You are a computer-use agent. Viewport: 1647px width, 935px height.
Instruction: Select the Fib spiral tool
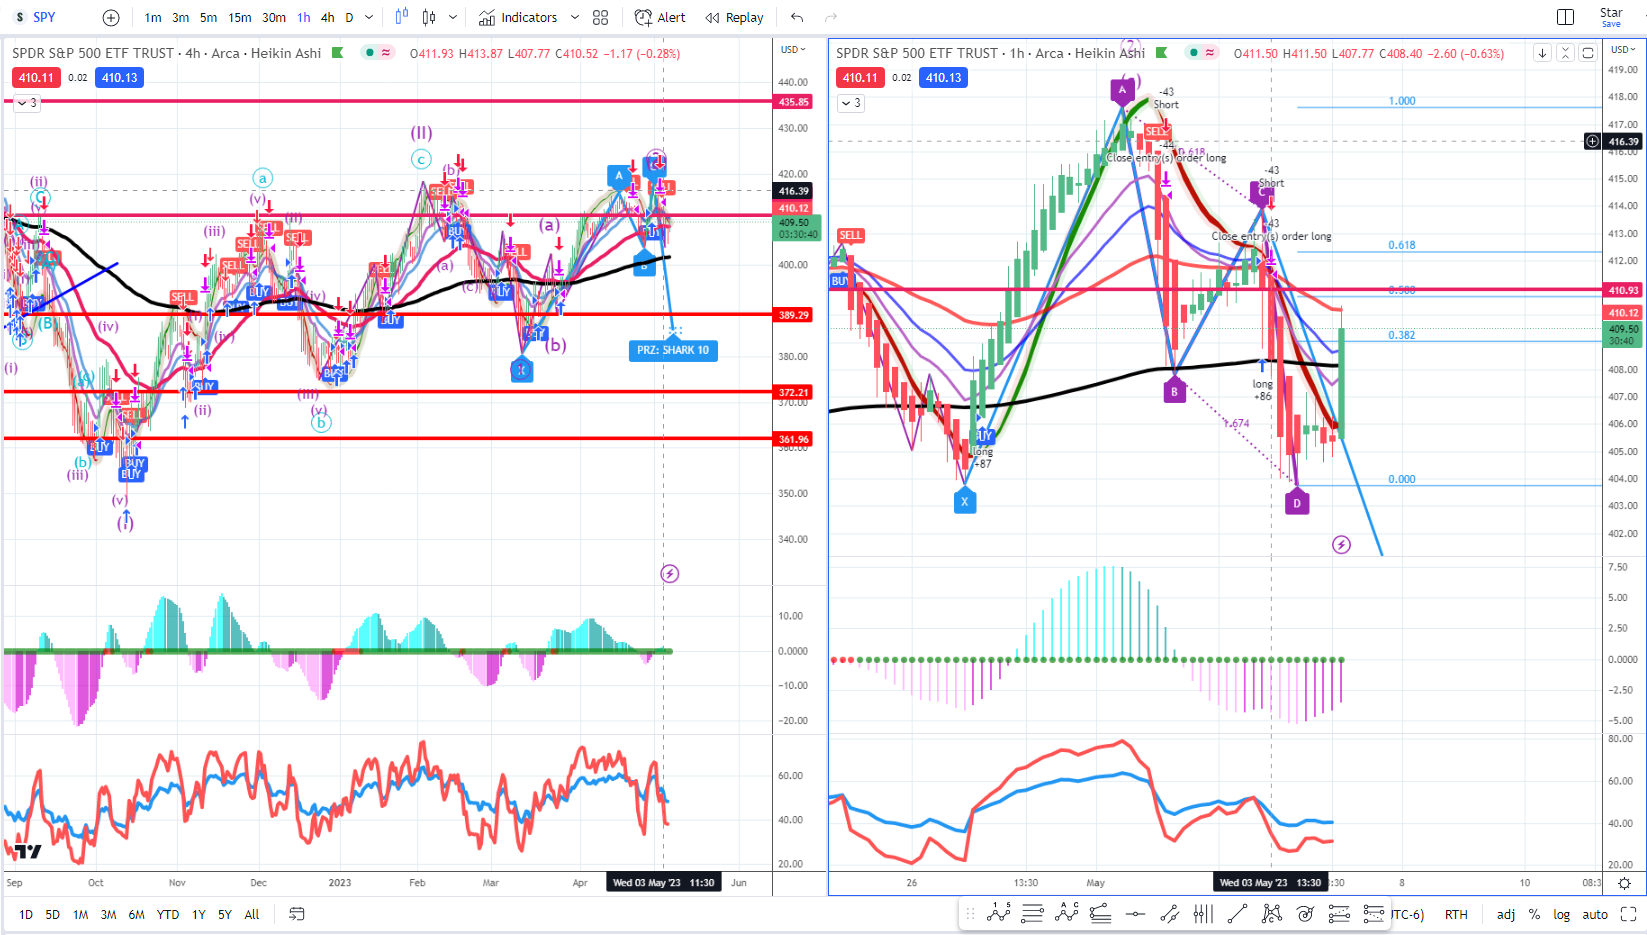1305,913
